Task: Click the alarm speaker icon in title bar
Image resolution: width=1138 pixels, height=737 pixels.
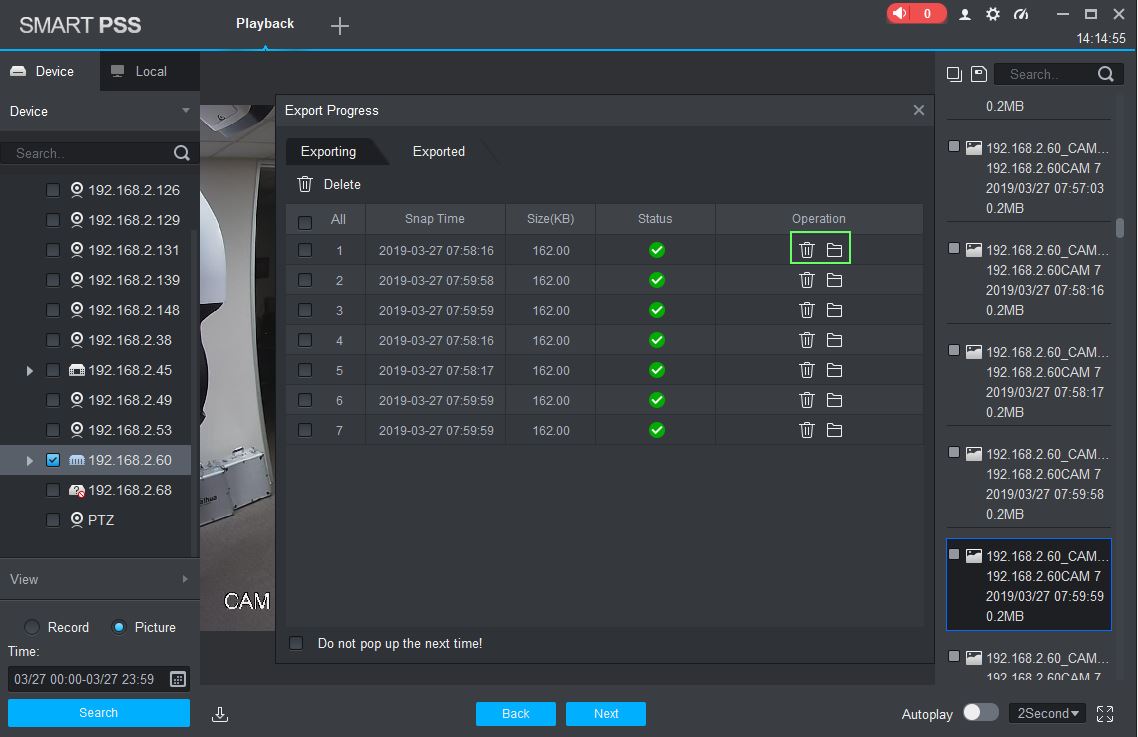Action: 900,13
